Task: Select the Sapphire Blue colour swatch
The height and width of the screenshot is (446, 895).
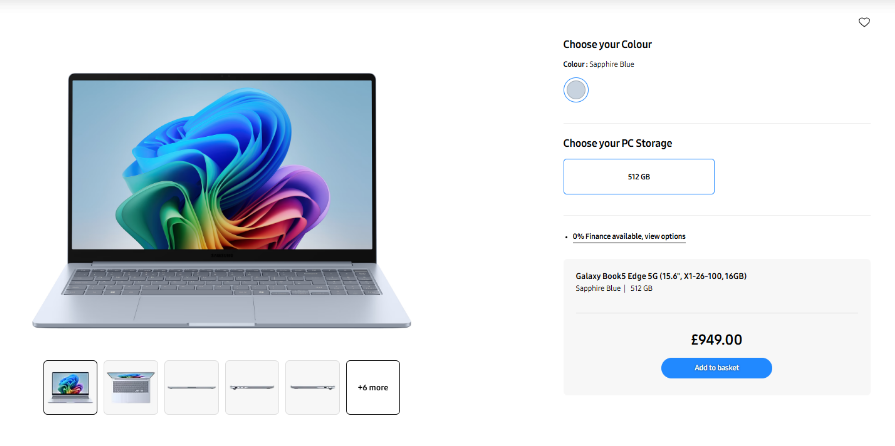Action: click(576, 90)
